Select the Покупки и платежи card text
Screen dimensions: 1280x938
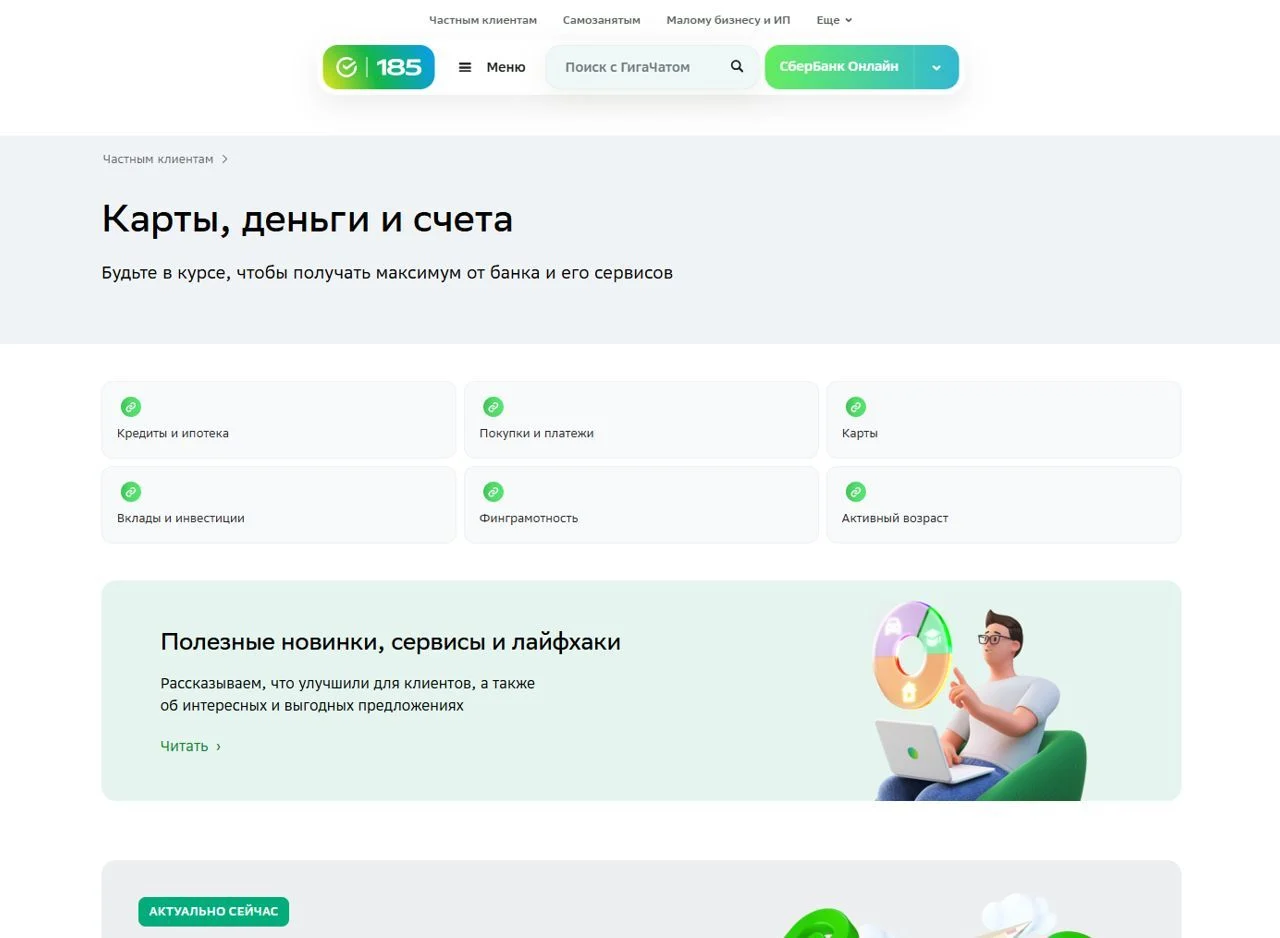(537, 433)
